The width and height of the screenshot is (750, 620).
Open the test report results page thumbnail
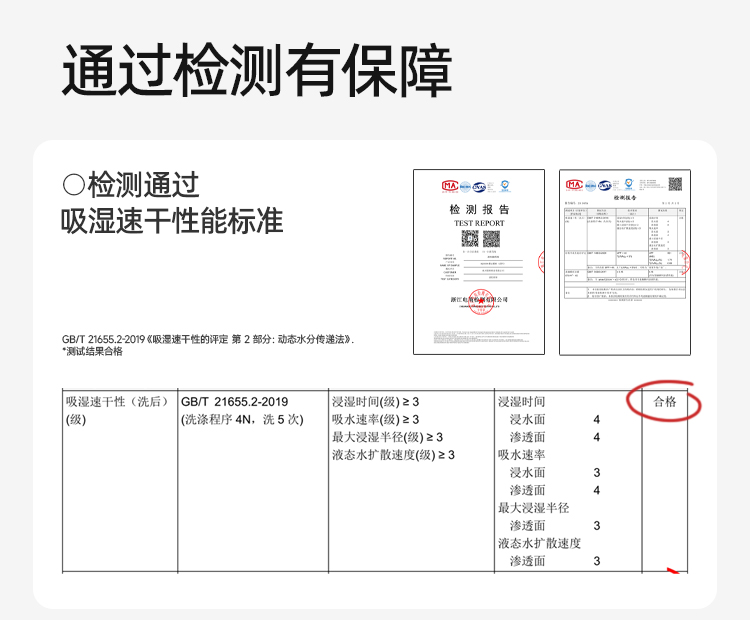[x=625, y=262]
